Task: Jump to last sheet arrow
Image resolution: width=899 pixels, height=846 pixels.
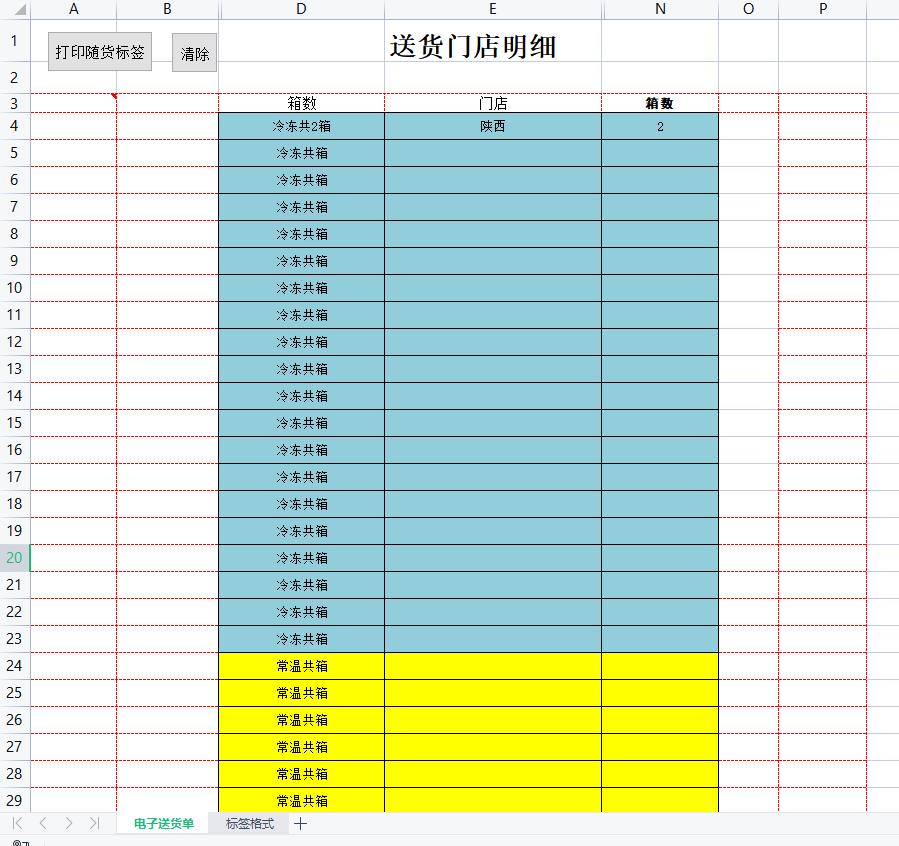Action: (95, 824)
